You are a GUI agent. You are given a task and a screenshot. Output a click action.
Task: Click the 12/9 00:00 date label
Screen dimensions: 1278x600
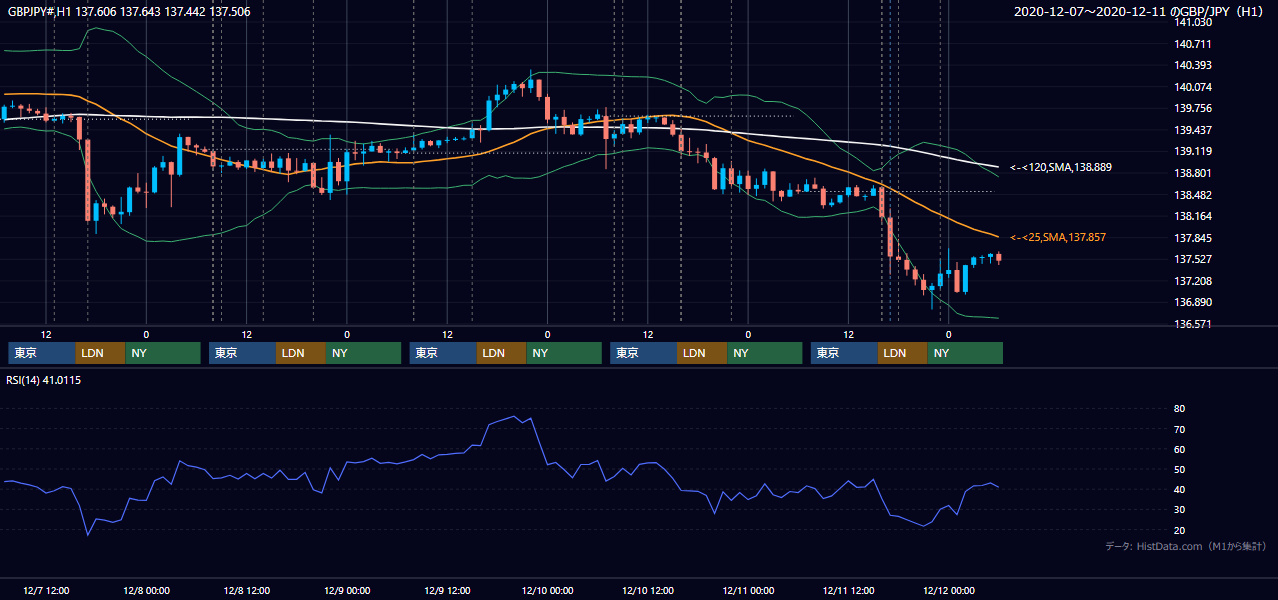pos(347,590)
